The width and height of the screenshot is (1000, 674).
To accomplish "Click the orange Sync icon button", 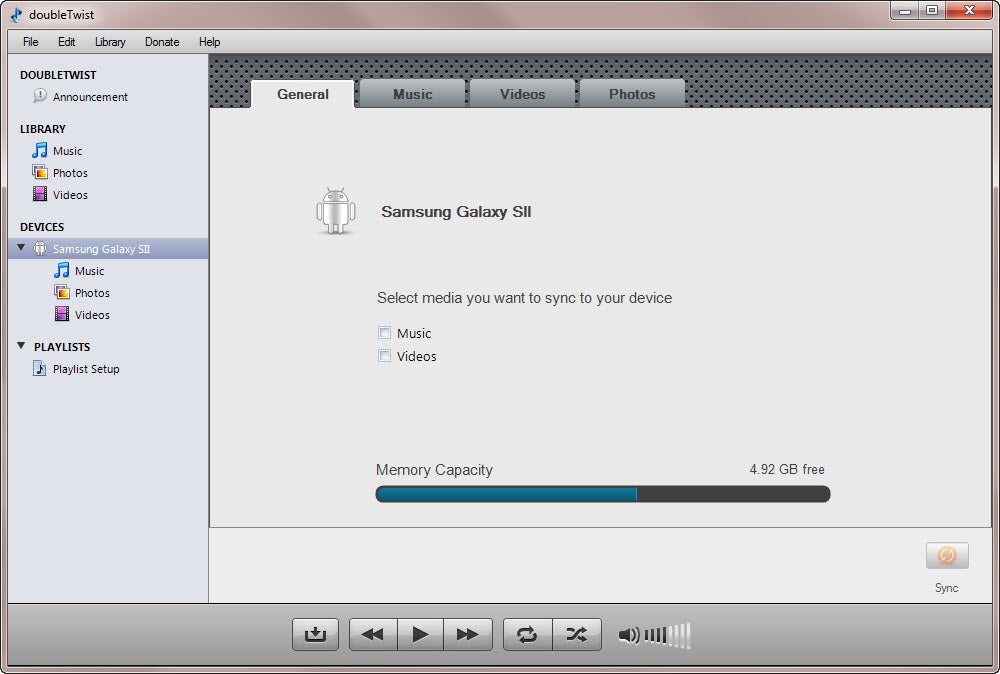I will point(946,556).
